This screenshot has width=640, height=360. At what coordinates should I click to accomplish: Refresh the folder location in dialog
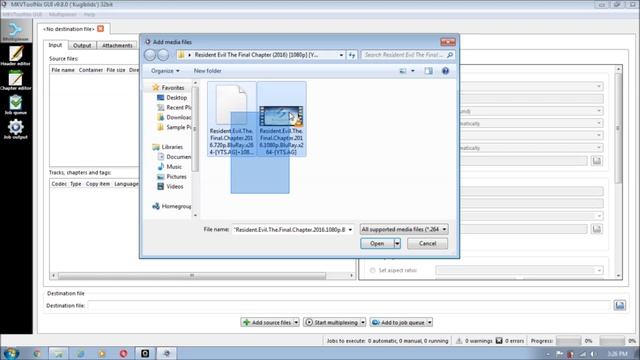click(352, 55)
